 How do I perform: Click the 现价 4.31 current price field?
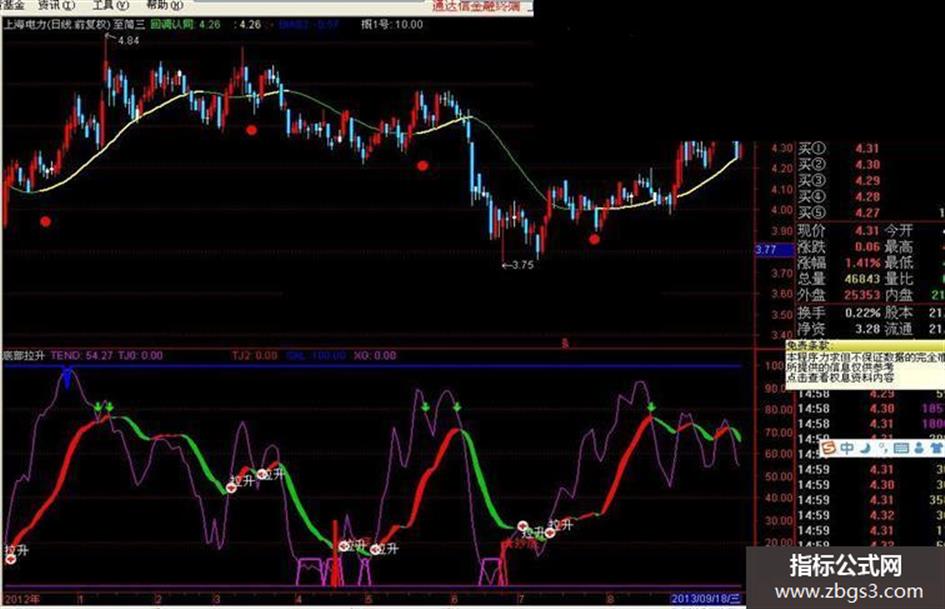pos(839,231)
